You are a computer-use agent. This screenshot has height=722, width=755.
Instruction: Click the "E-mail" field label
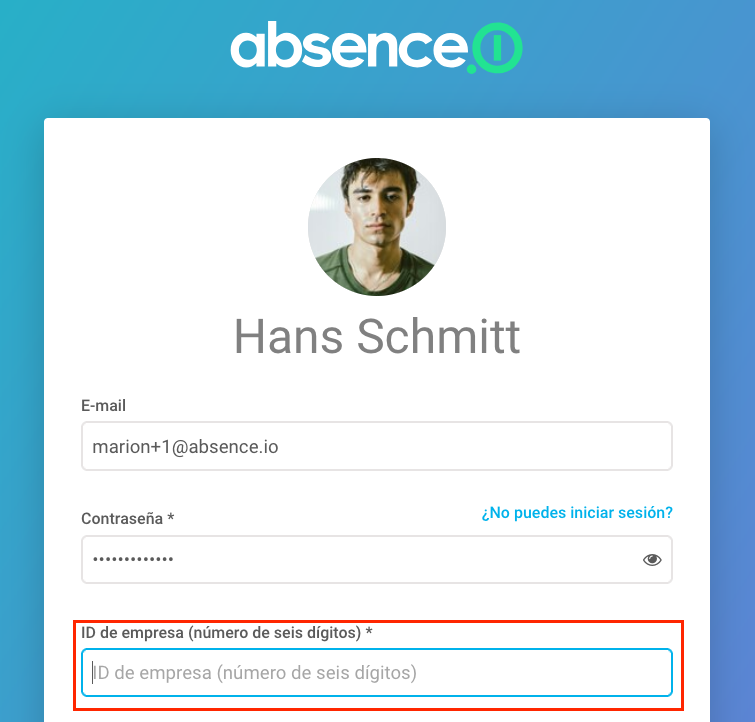tap(104, 406)
